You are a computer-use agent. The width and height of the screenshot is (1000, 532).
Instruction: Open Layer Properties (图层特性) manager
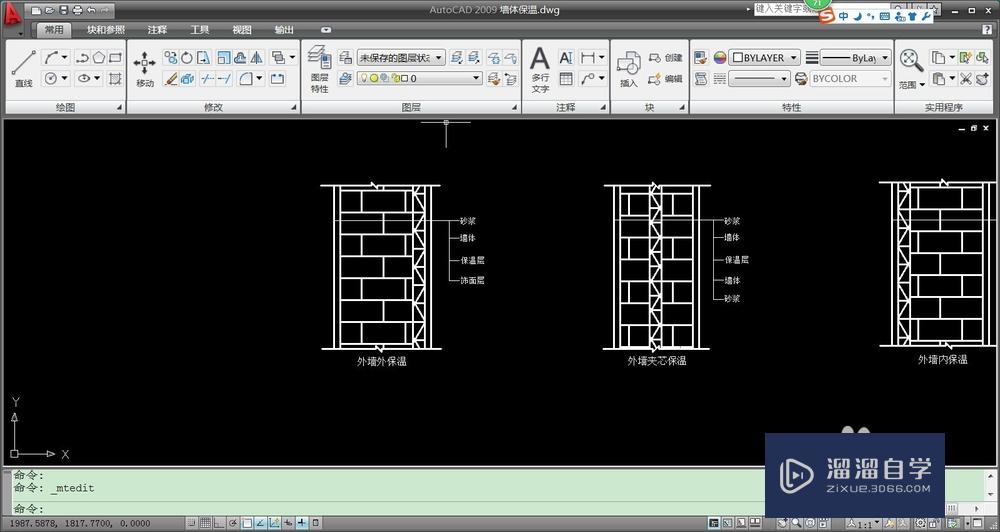coord(320,69)
